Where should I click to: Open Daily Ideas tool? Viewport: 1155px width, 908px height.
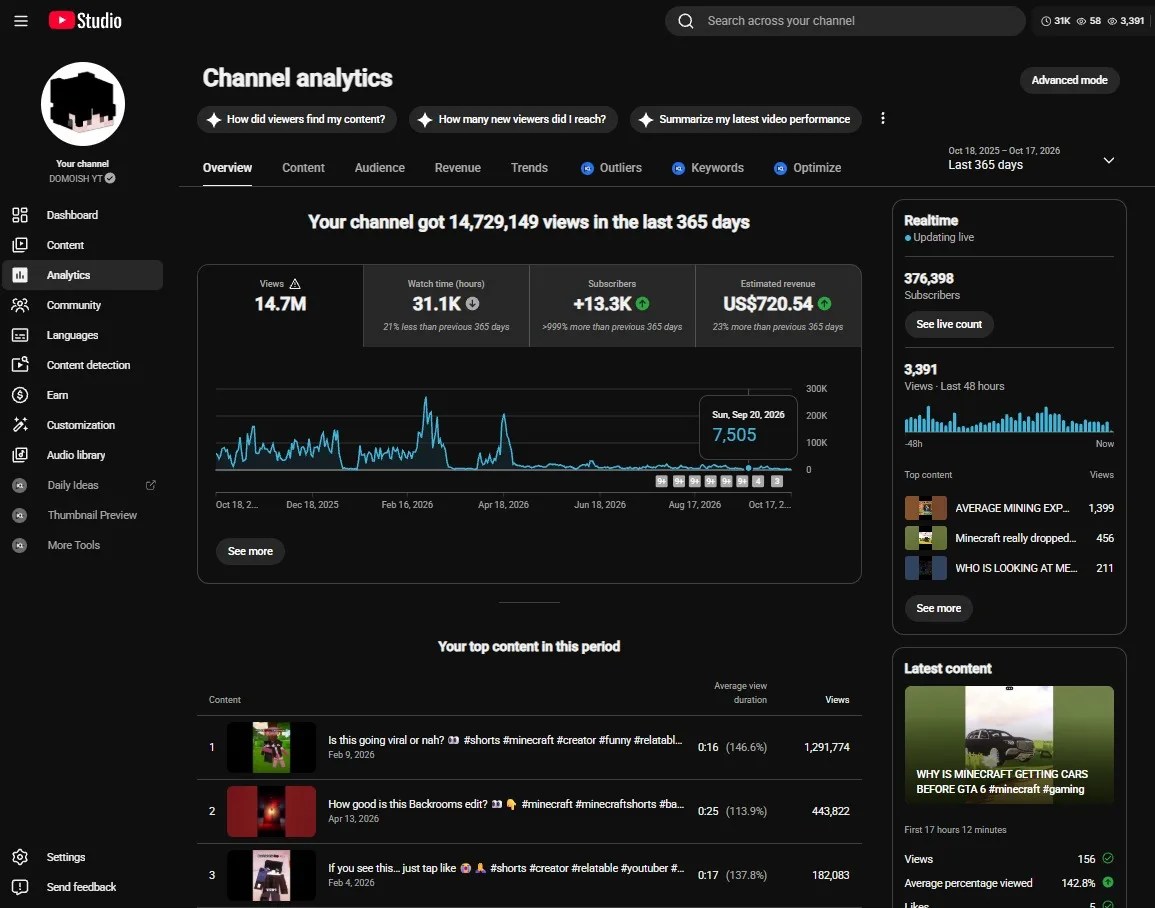pyautogui.click(x=73, y=485)
